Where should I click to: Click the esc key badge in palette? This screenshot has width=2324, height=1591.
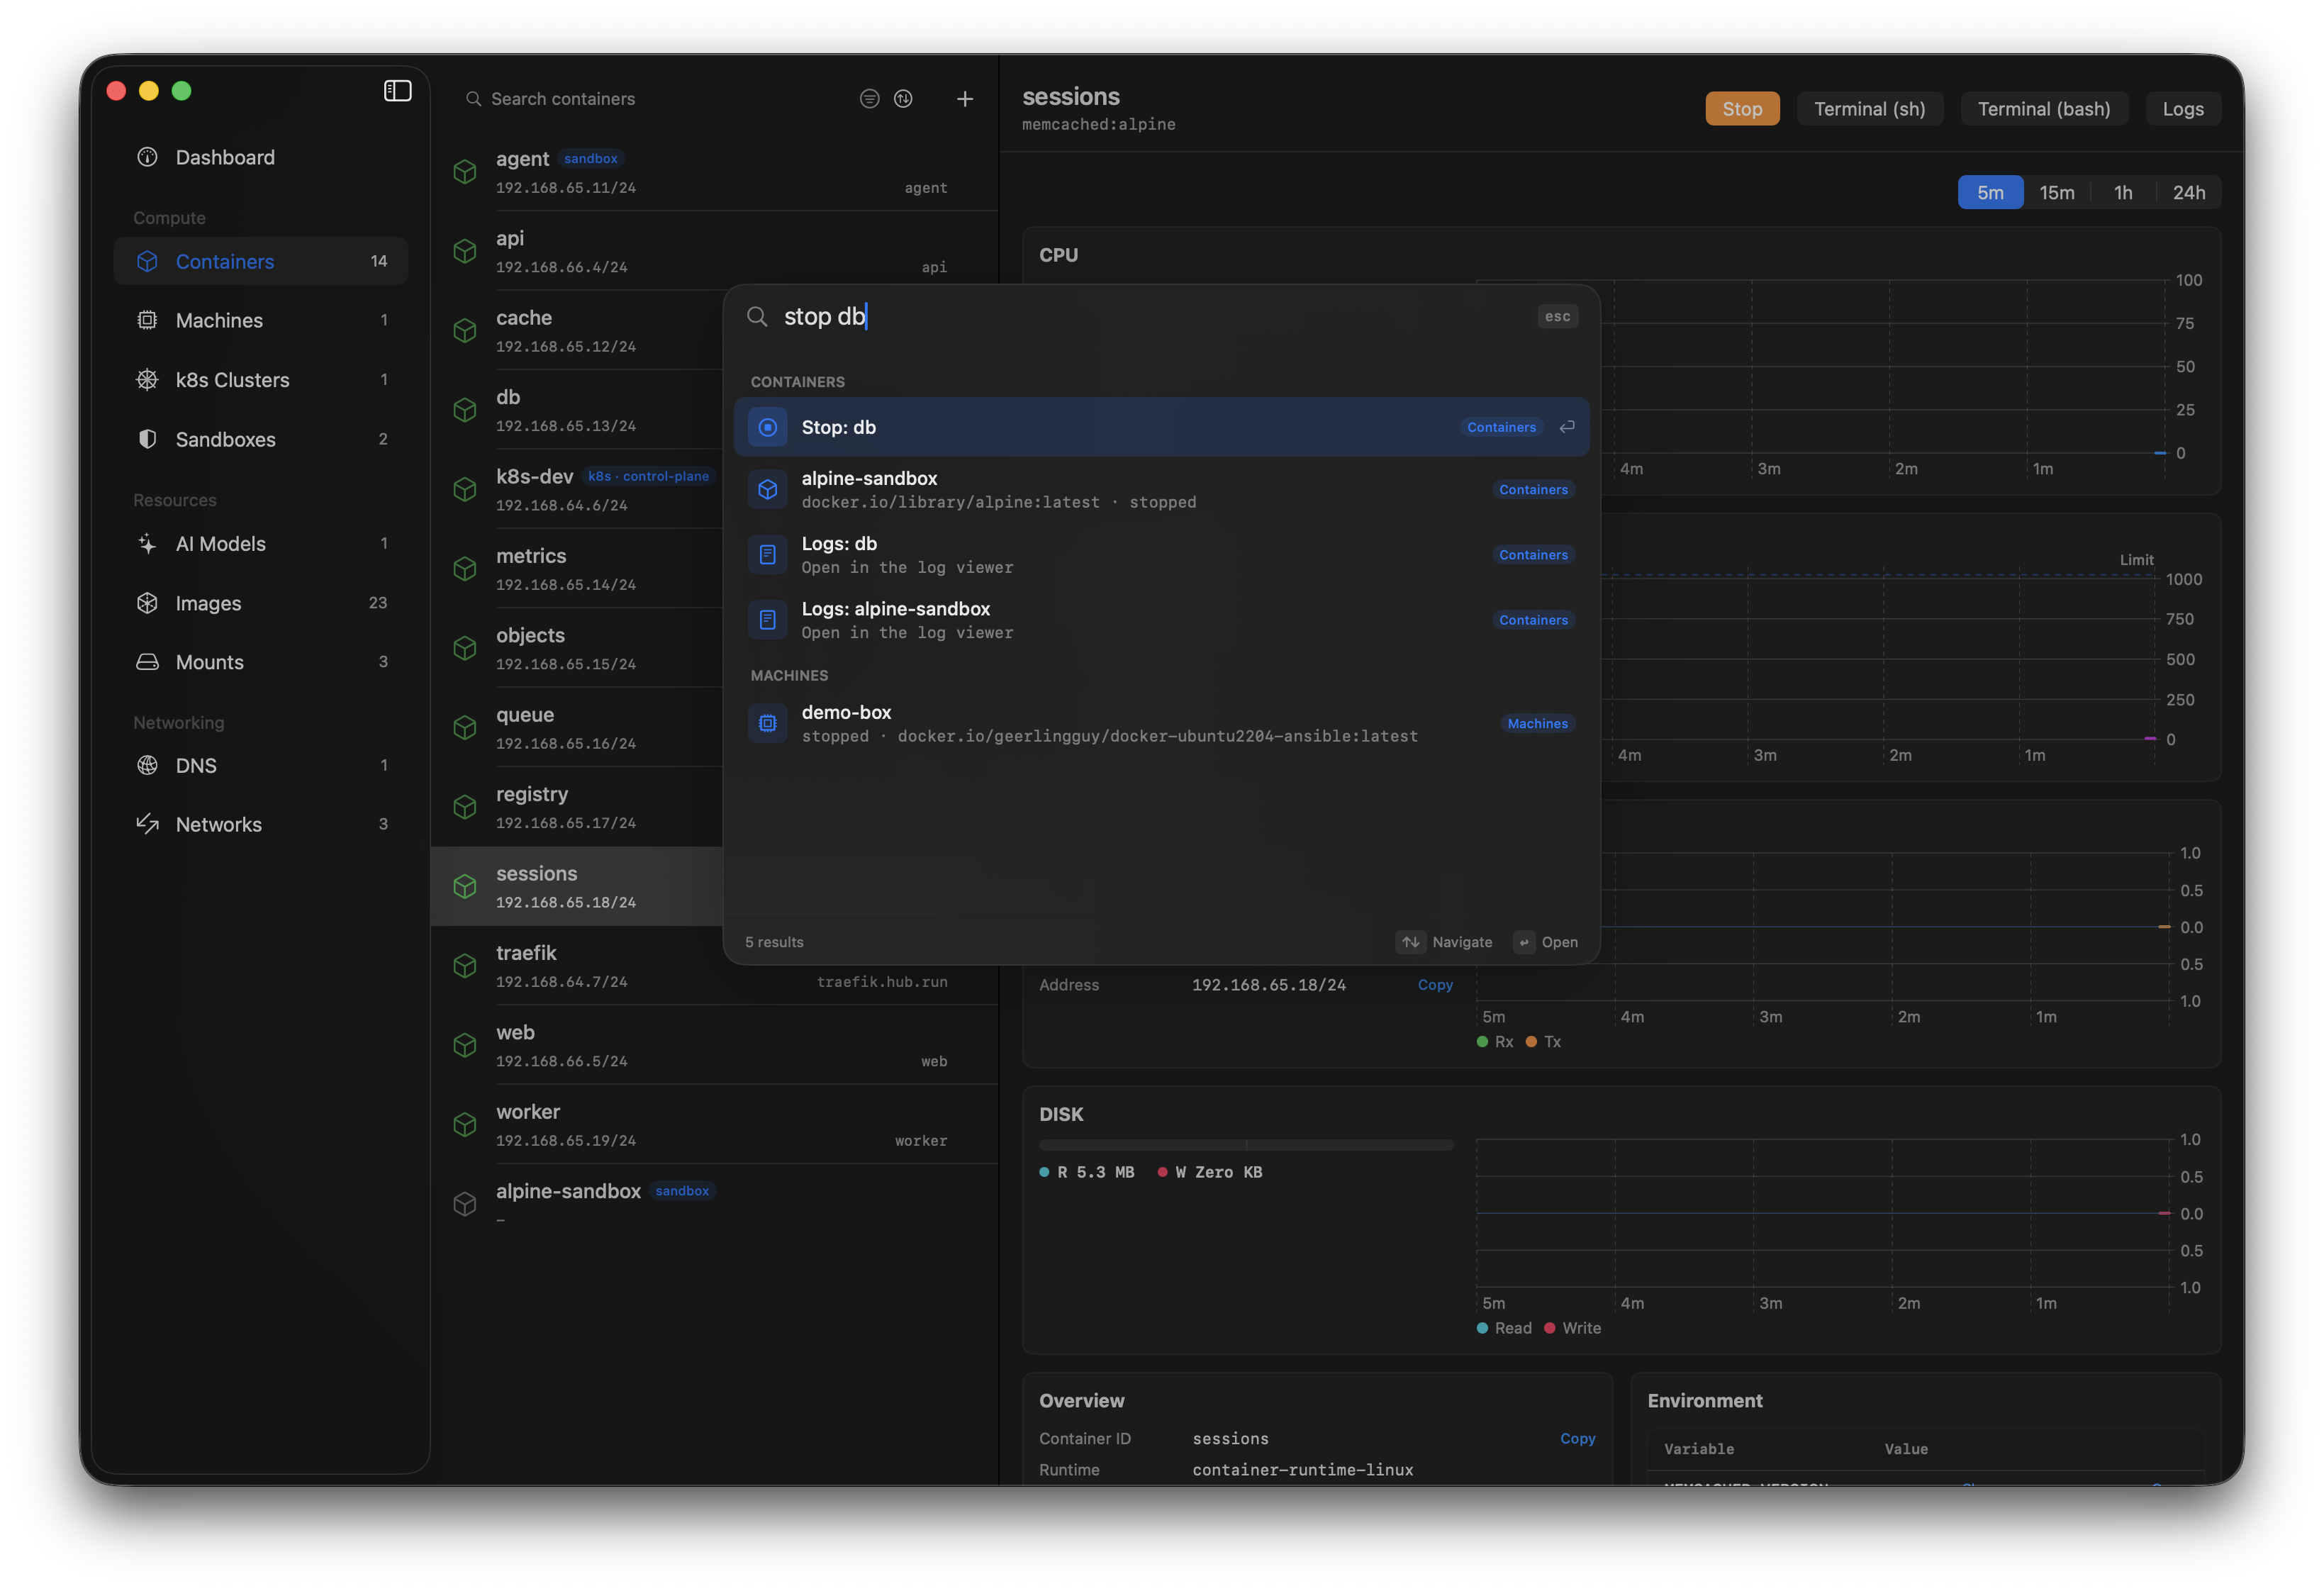pos(1557,316)
